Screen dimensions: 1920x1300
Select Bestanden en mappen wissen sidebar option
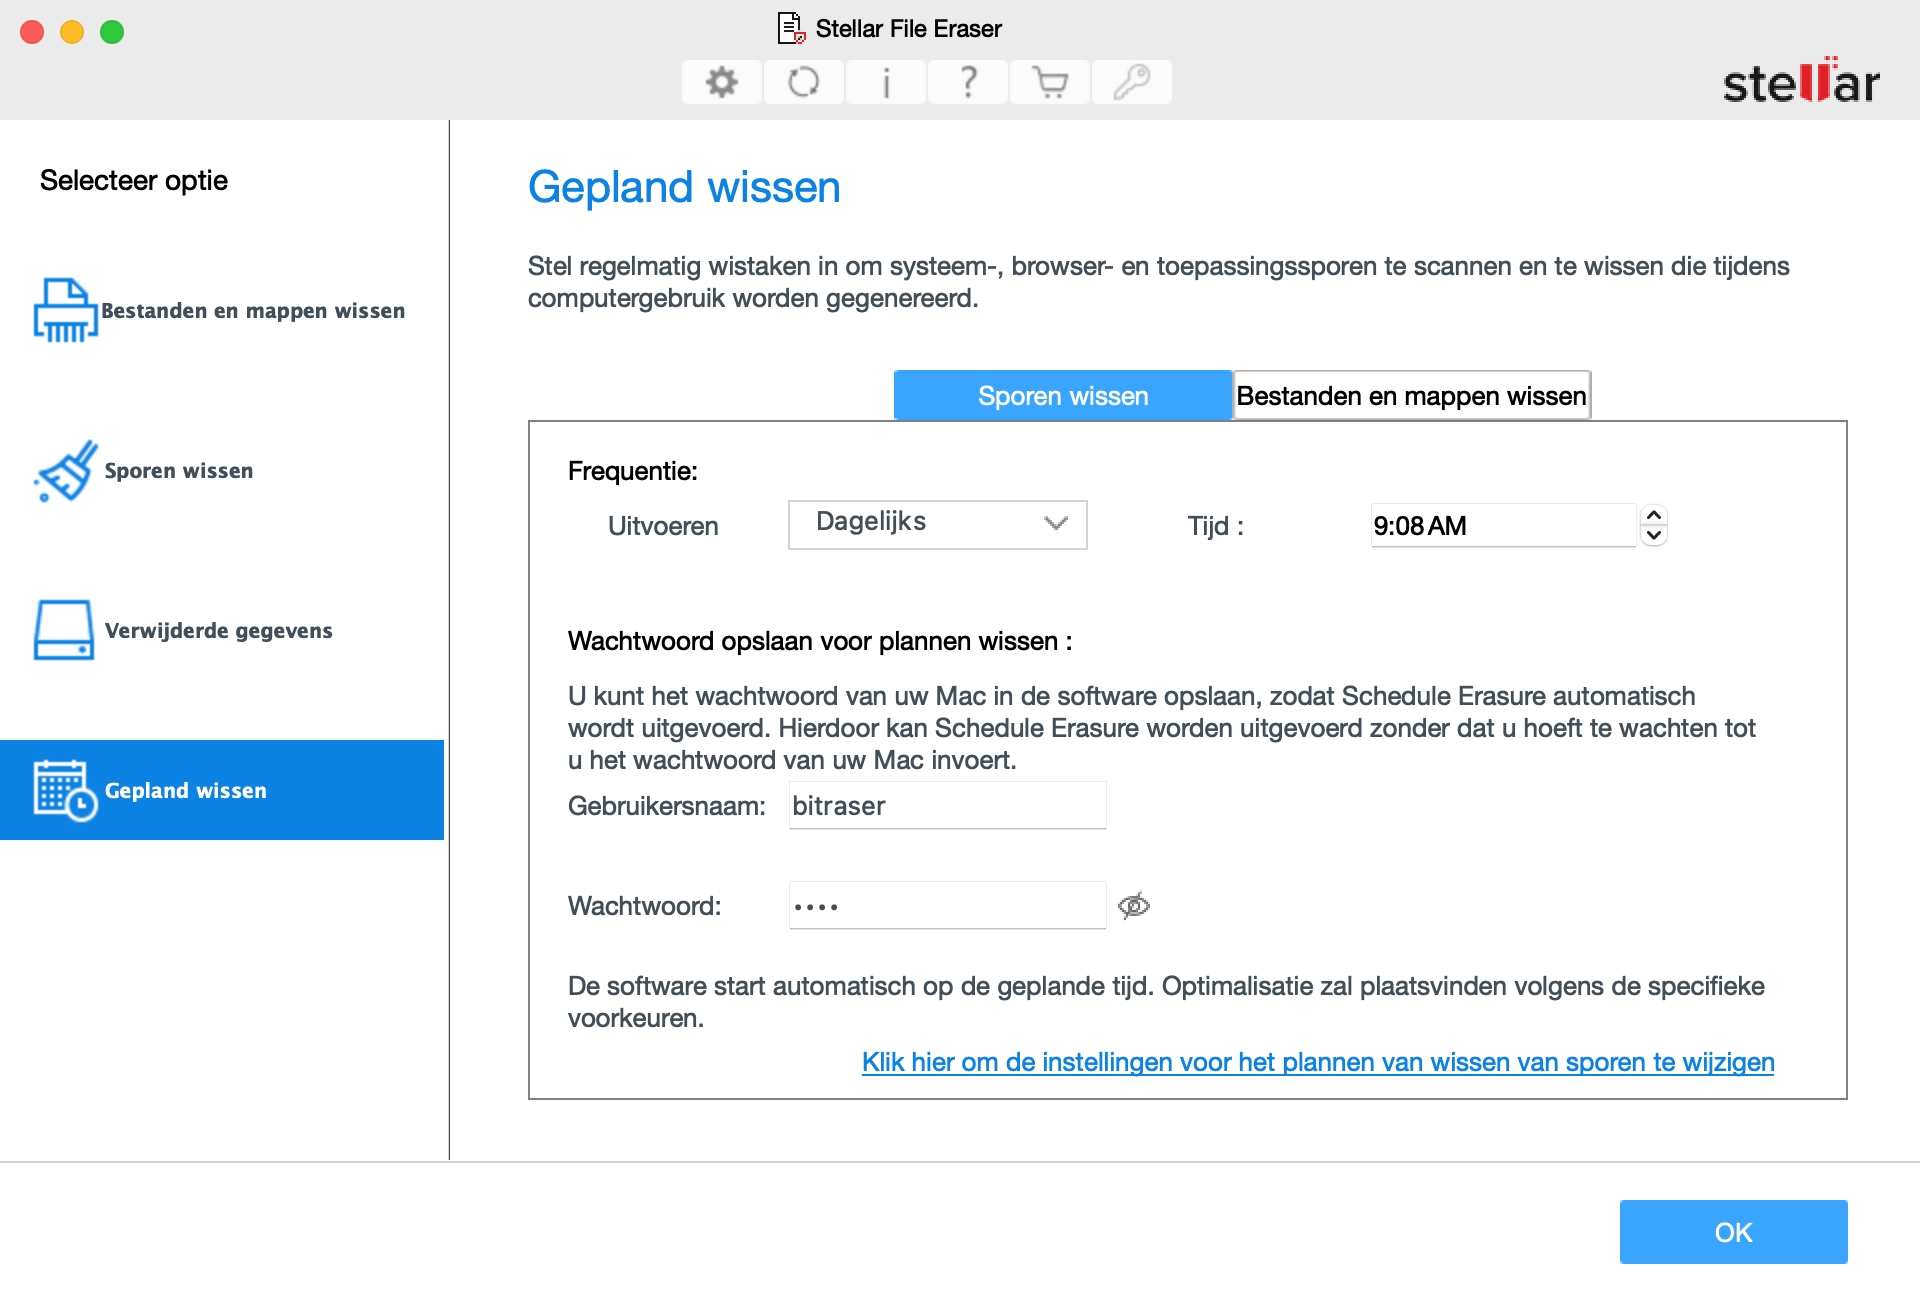[222, 310]
